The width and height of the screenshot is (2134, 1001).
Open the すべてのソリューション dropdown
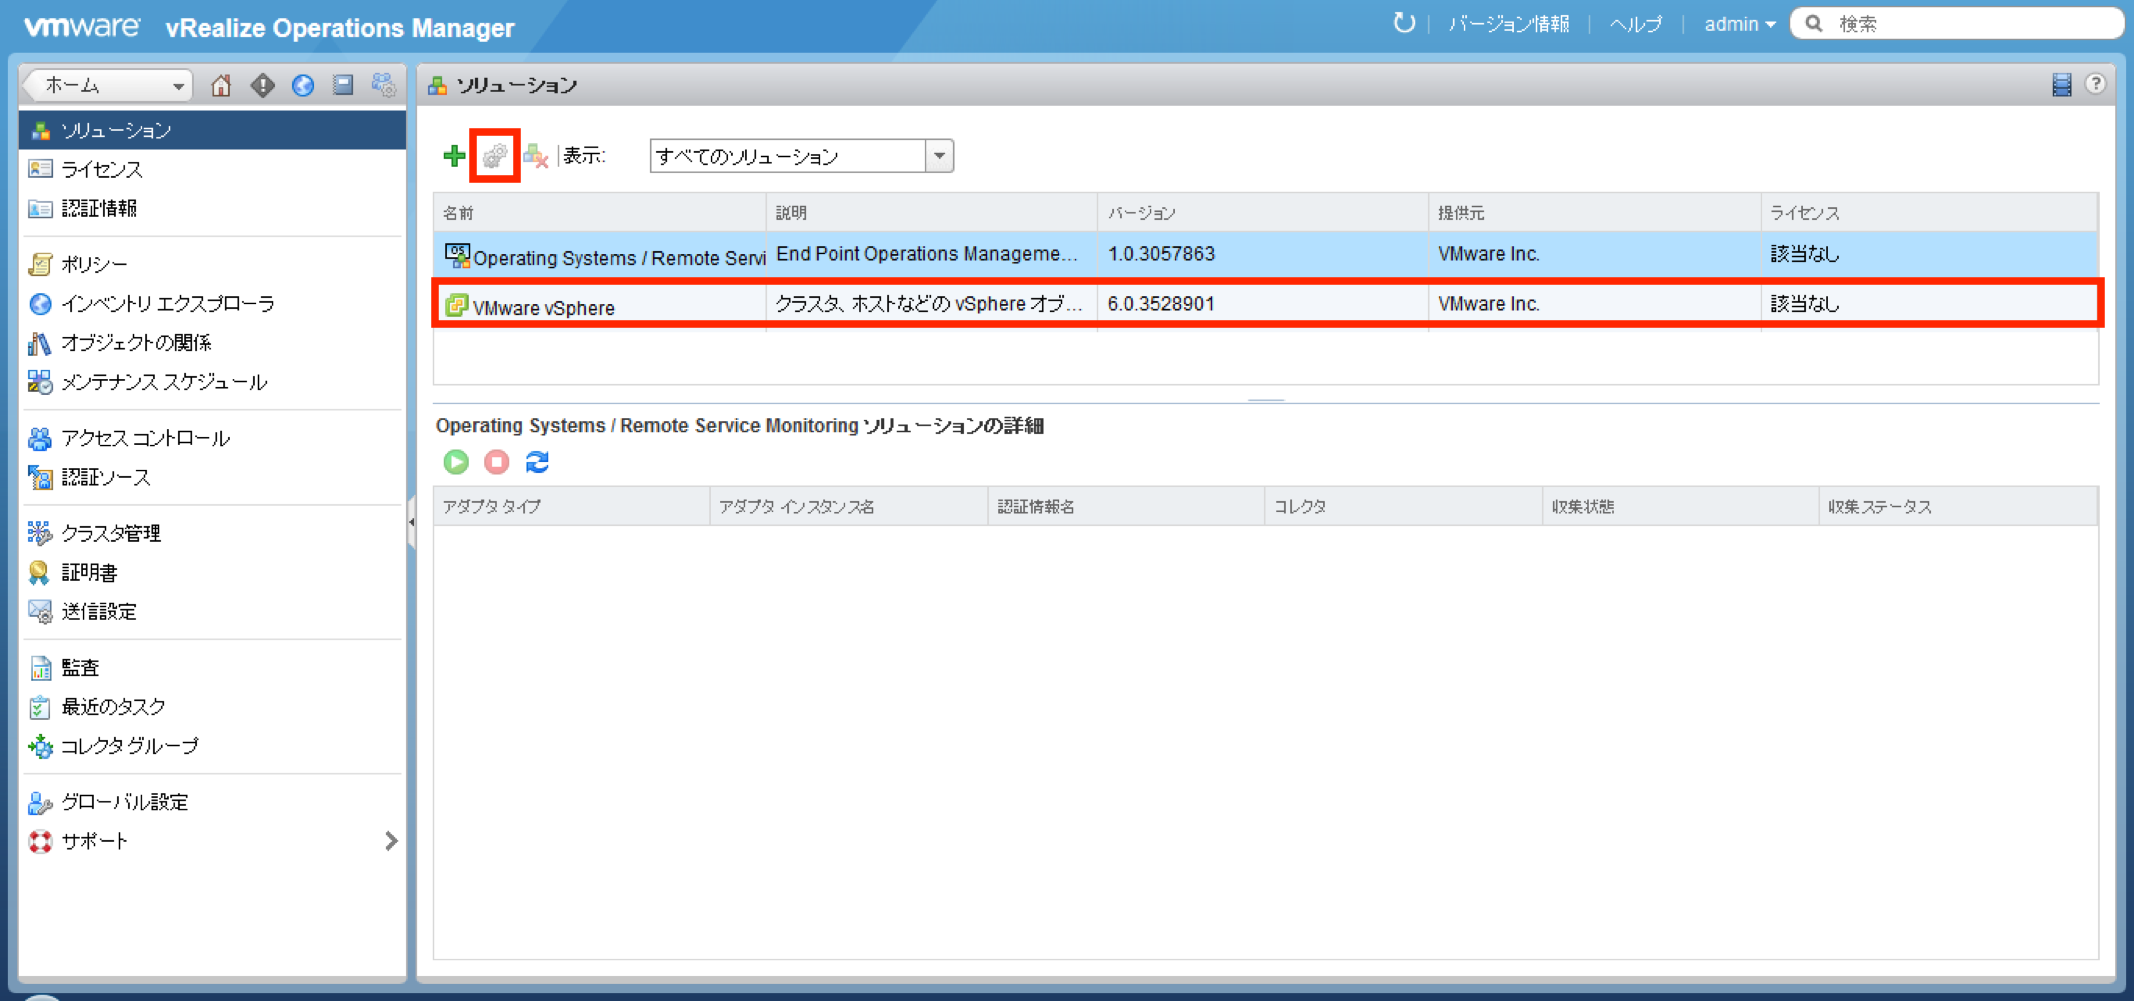937,155
